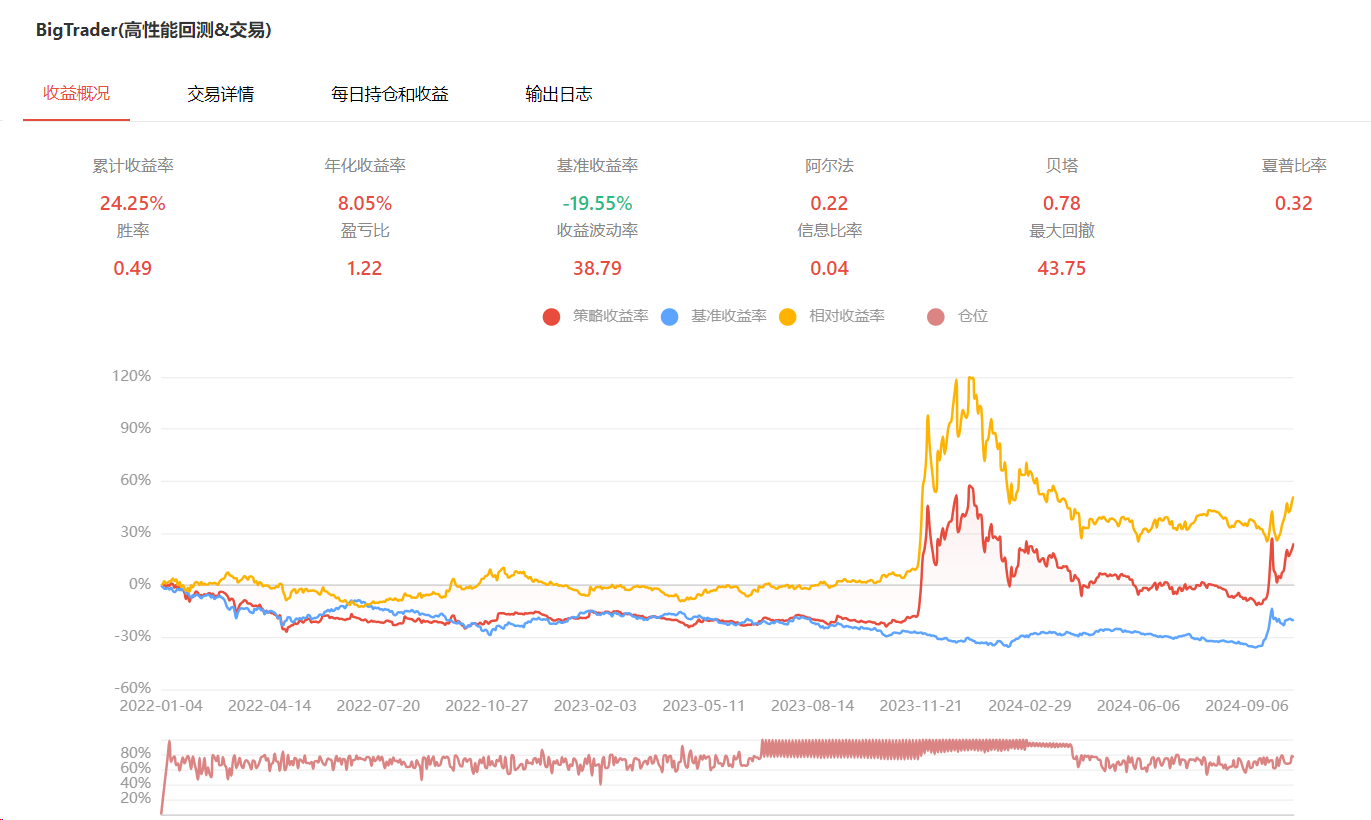The width and height of the screenshot is (1371, 820).
Task: Click the 最大回撤 metric label
Action: click(1062, 231)
